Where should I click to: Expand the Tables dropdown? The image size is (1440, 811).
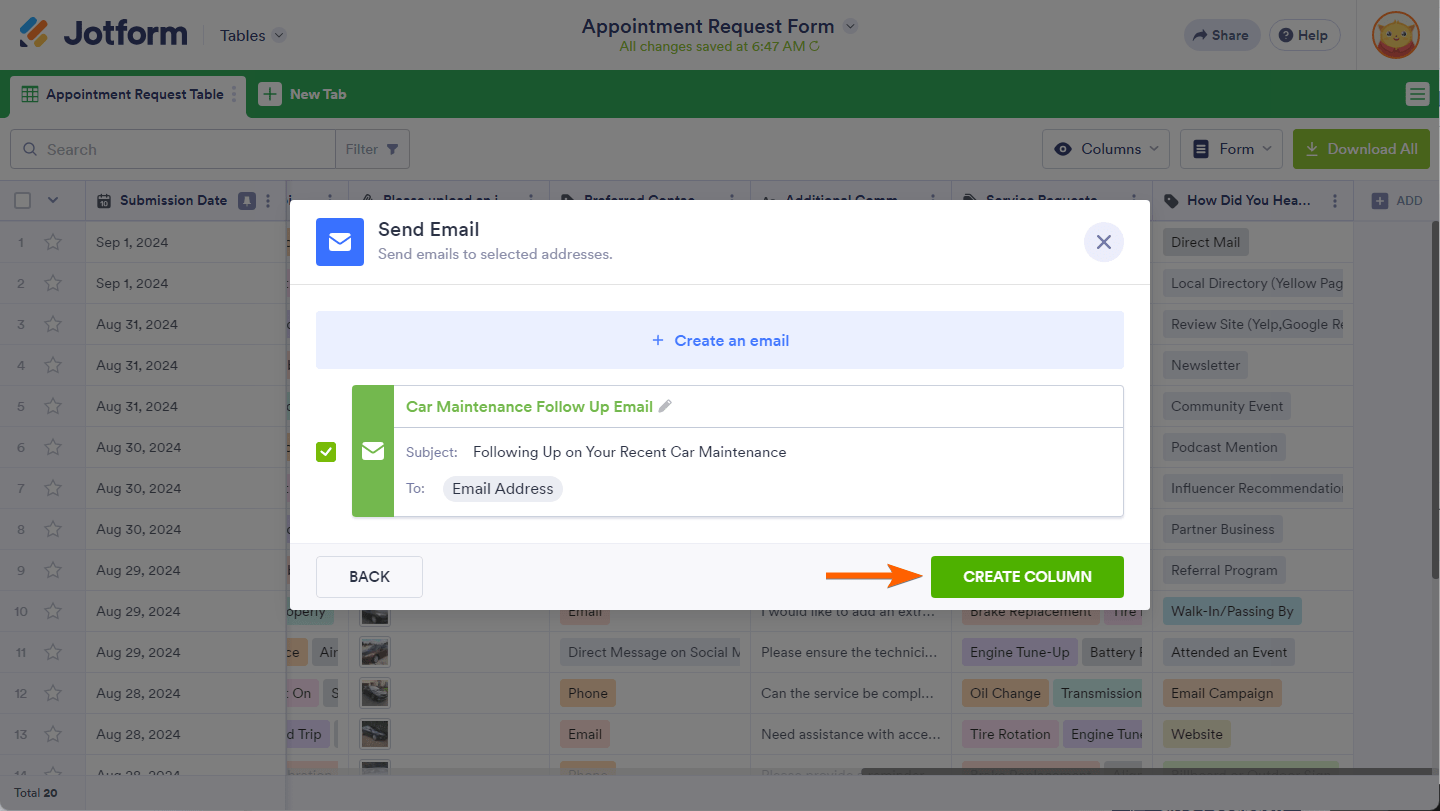[x=253, y=35]
